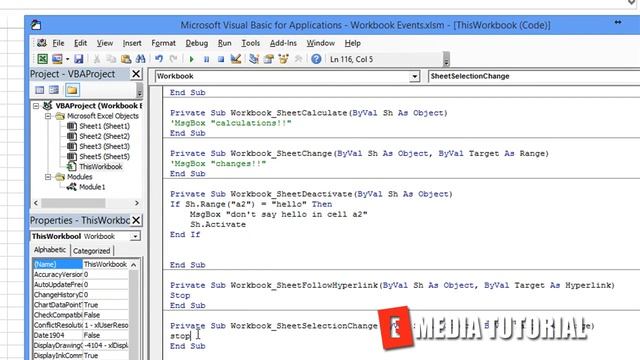This screenshot has height=360, width=640.
Task: Open the Workbook object dropdown
Action: pos(414,76)
